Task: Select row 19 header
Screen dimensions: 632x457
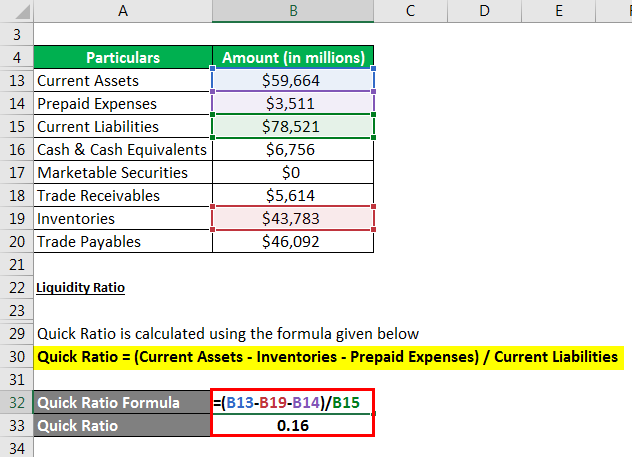Action: coord(17,218)
